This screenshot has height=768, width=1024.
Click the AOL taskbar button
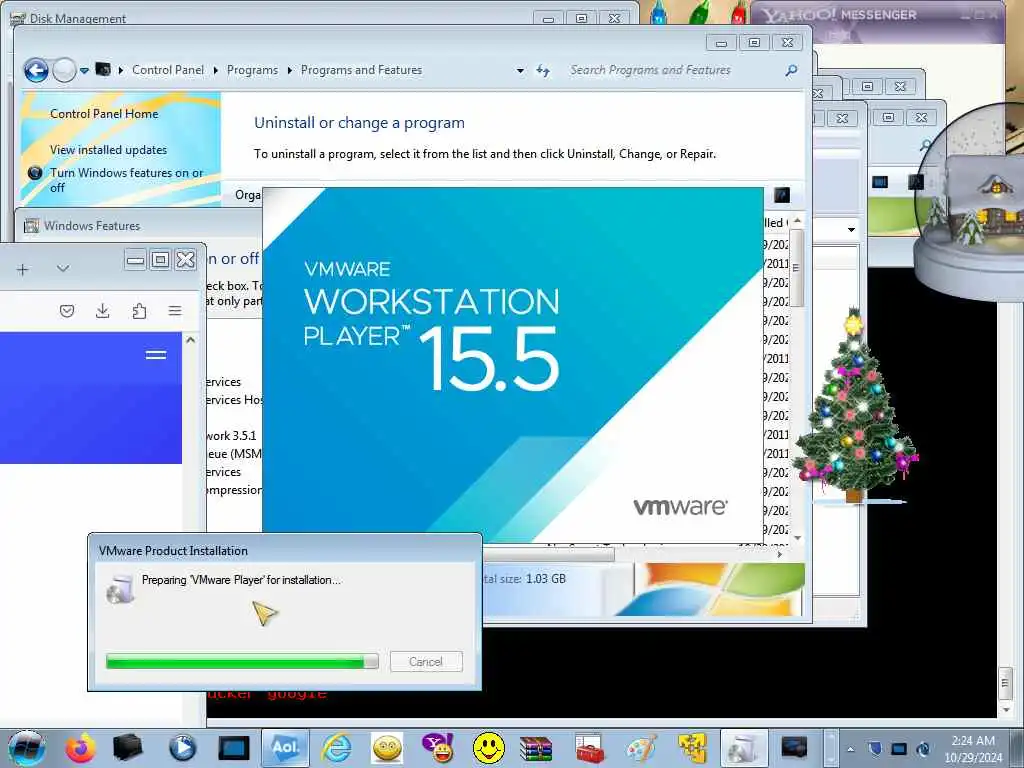[x=285, y=748]
